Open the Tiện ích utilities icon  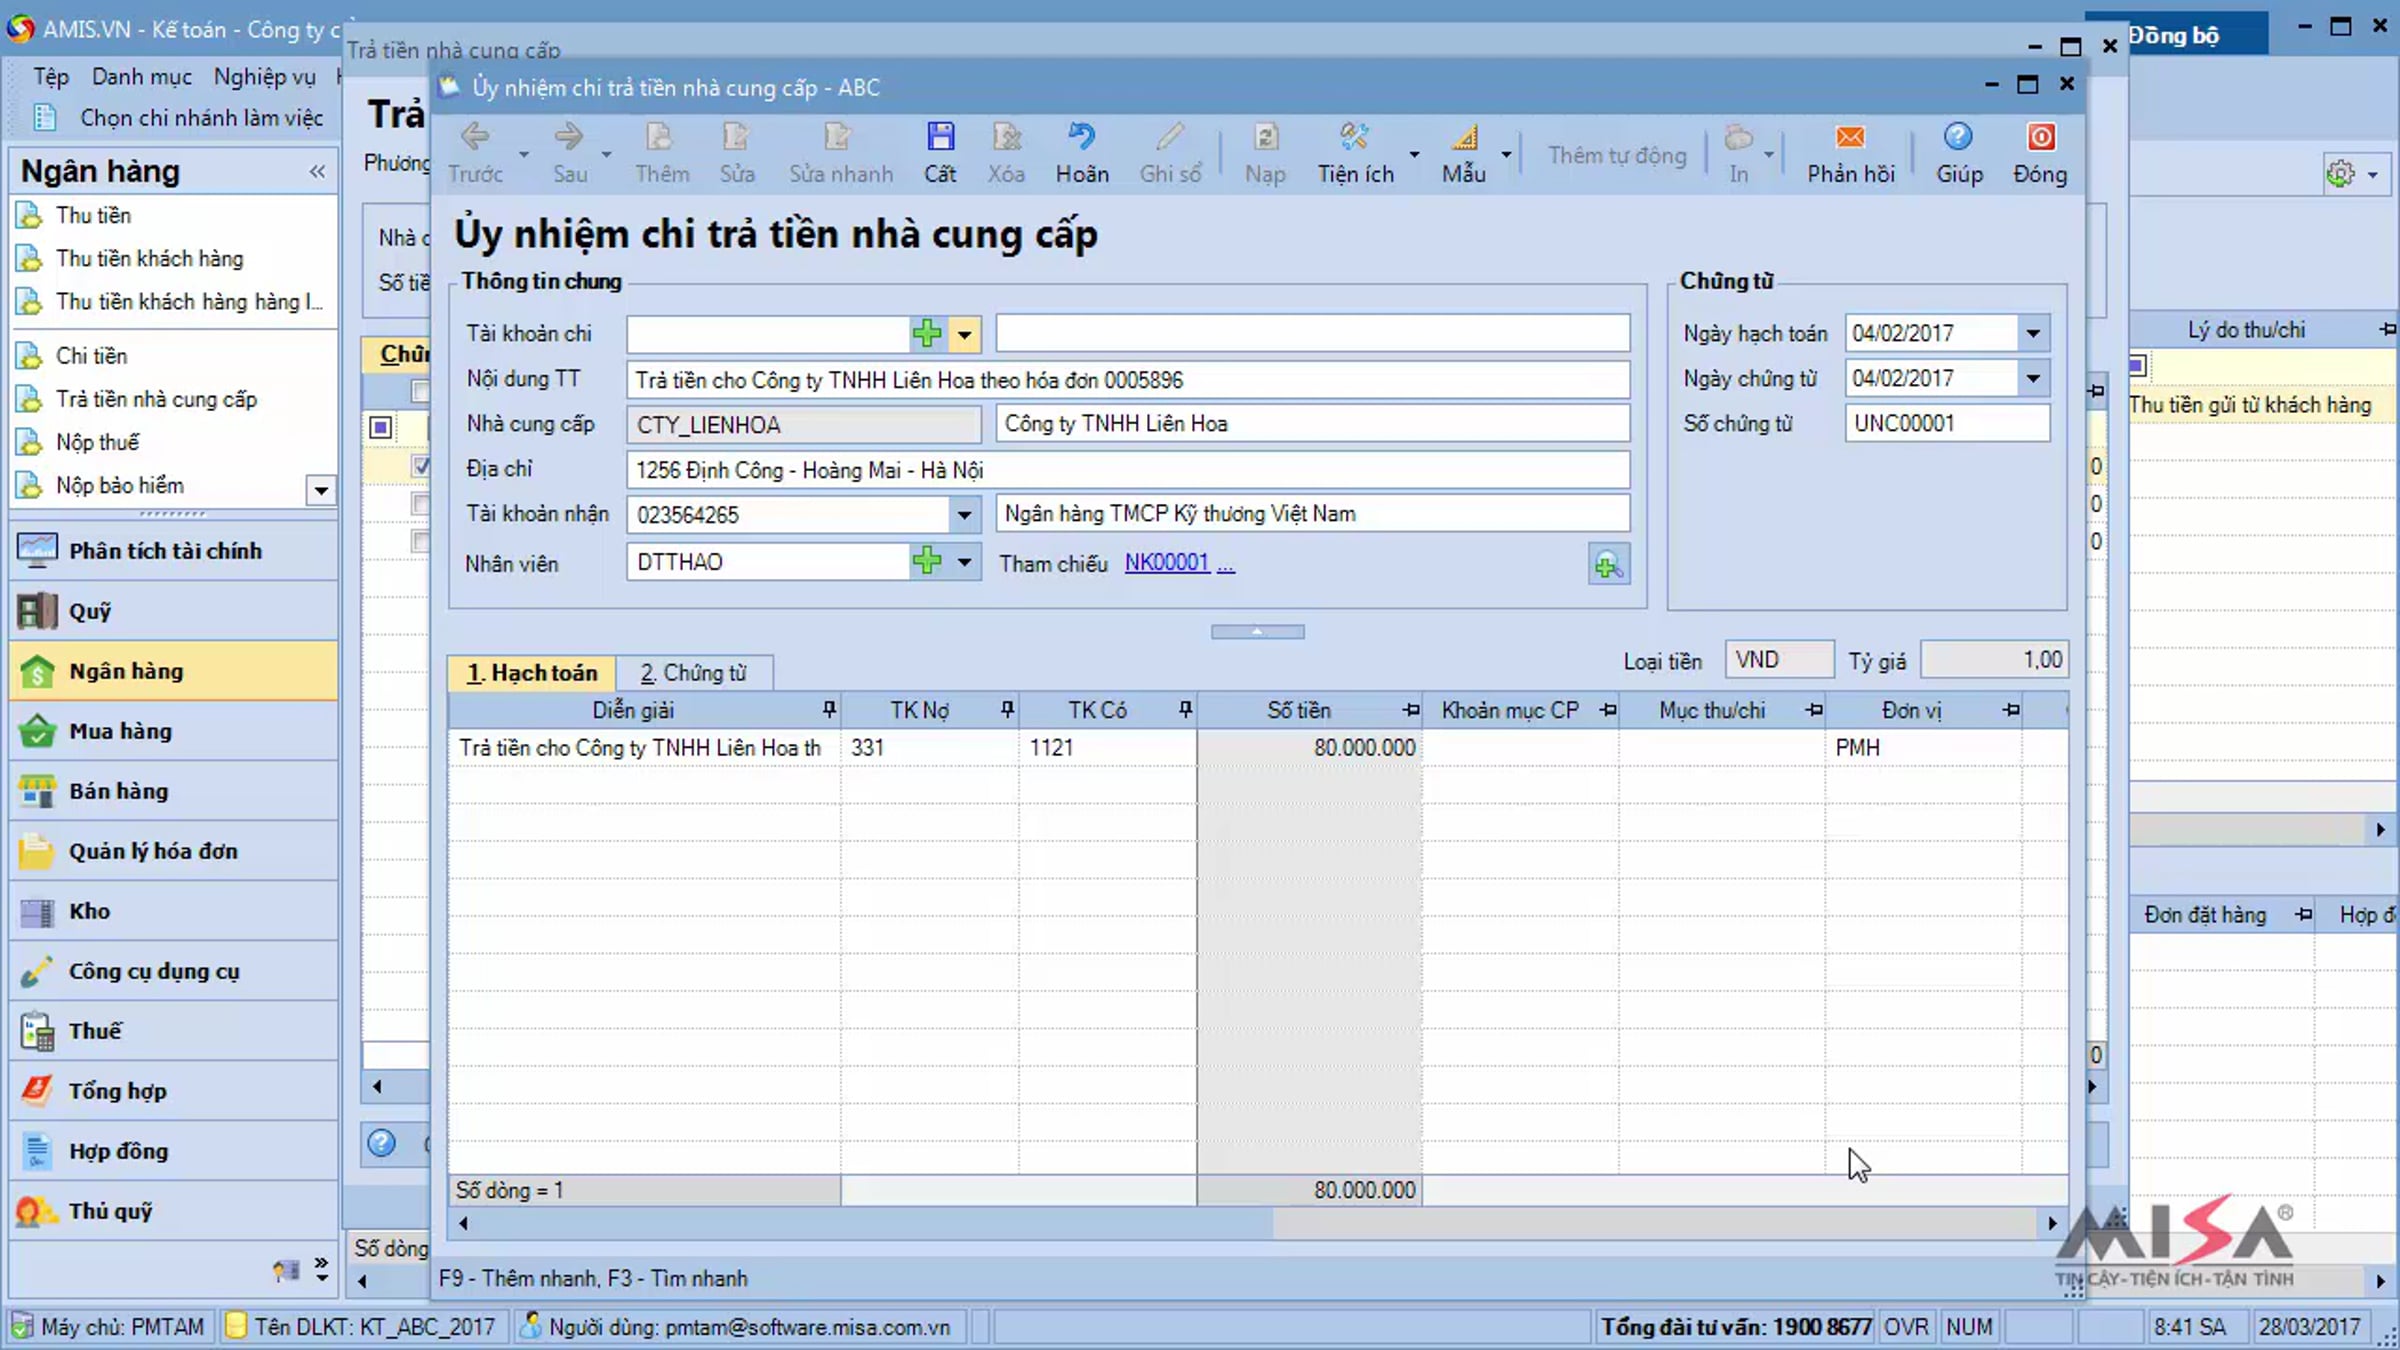point(1354,137)
